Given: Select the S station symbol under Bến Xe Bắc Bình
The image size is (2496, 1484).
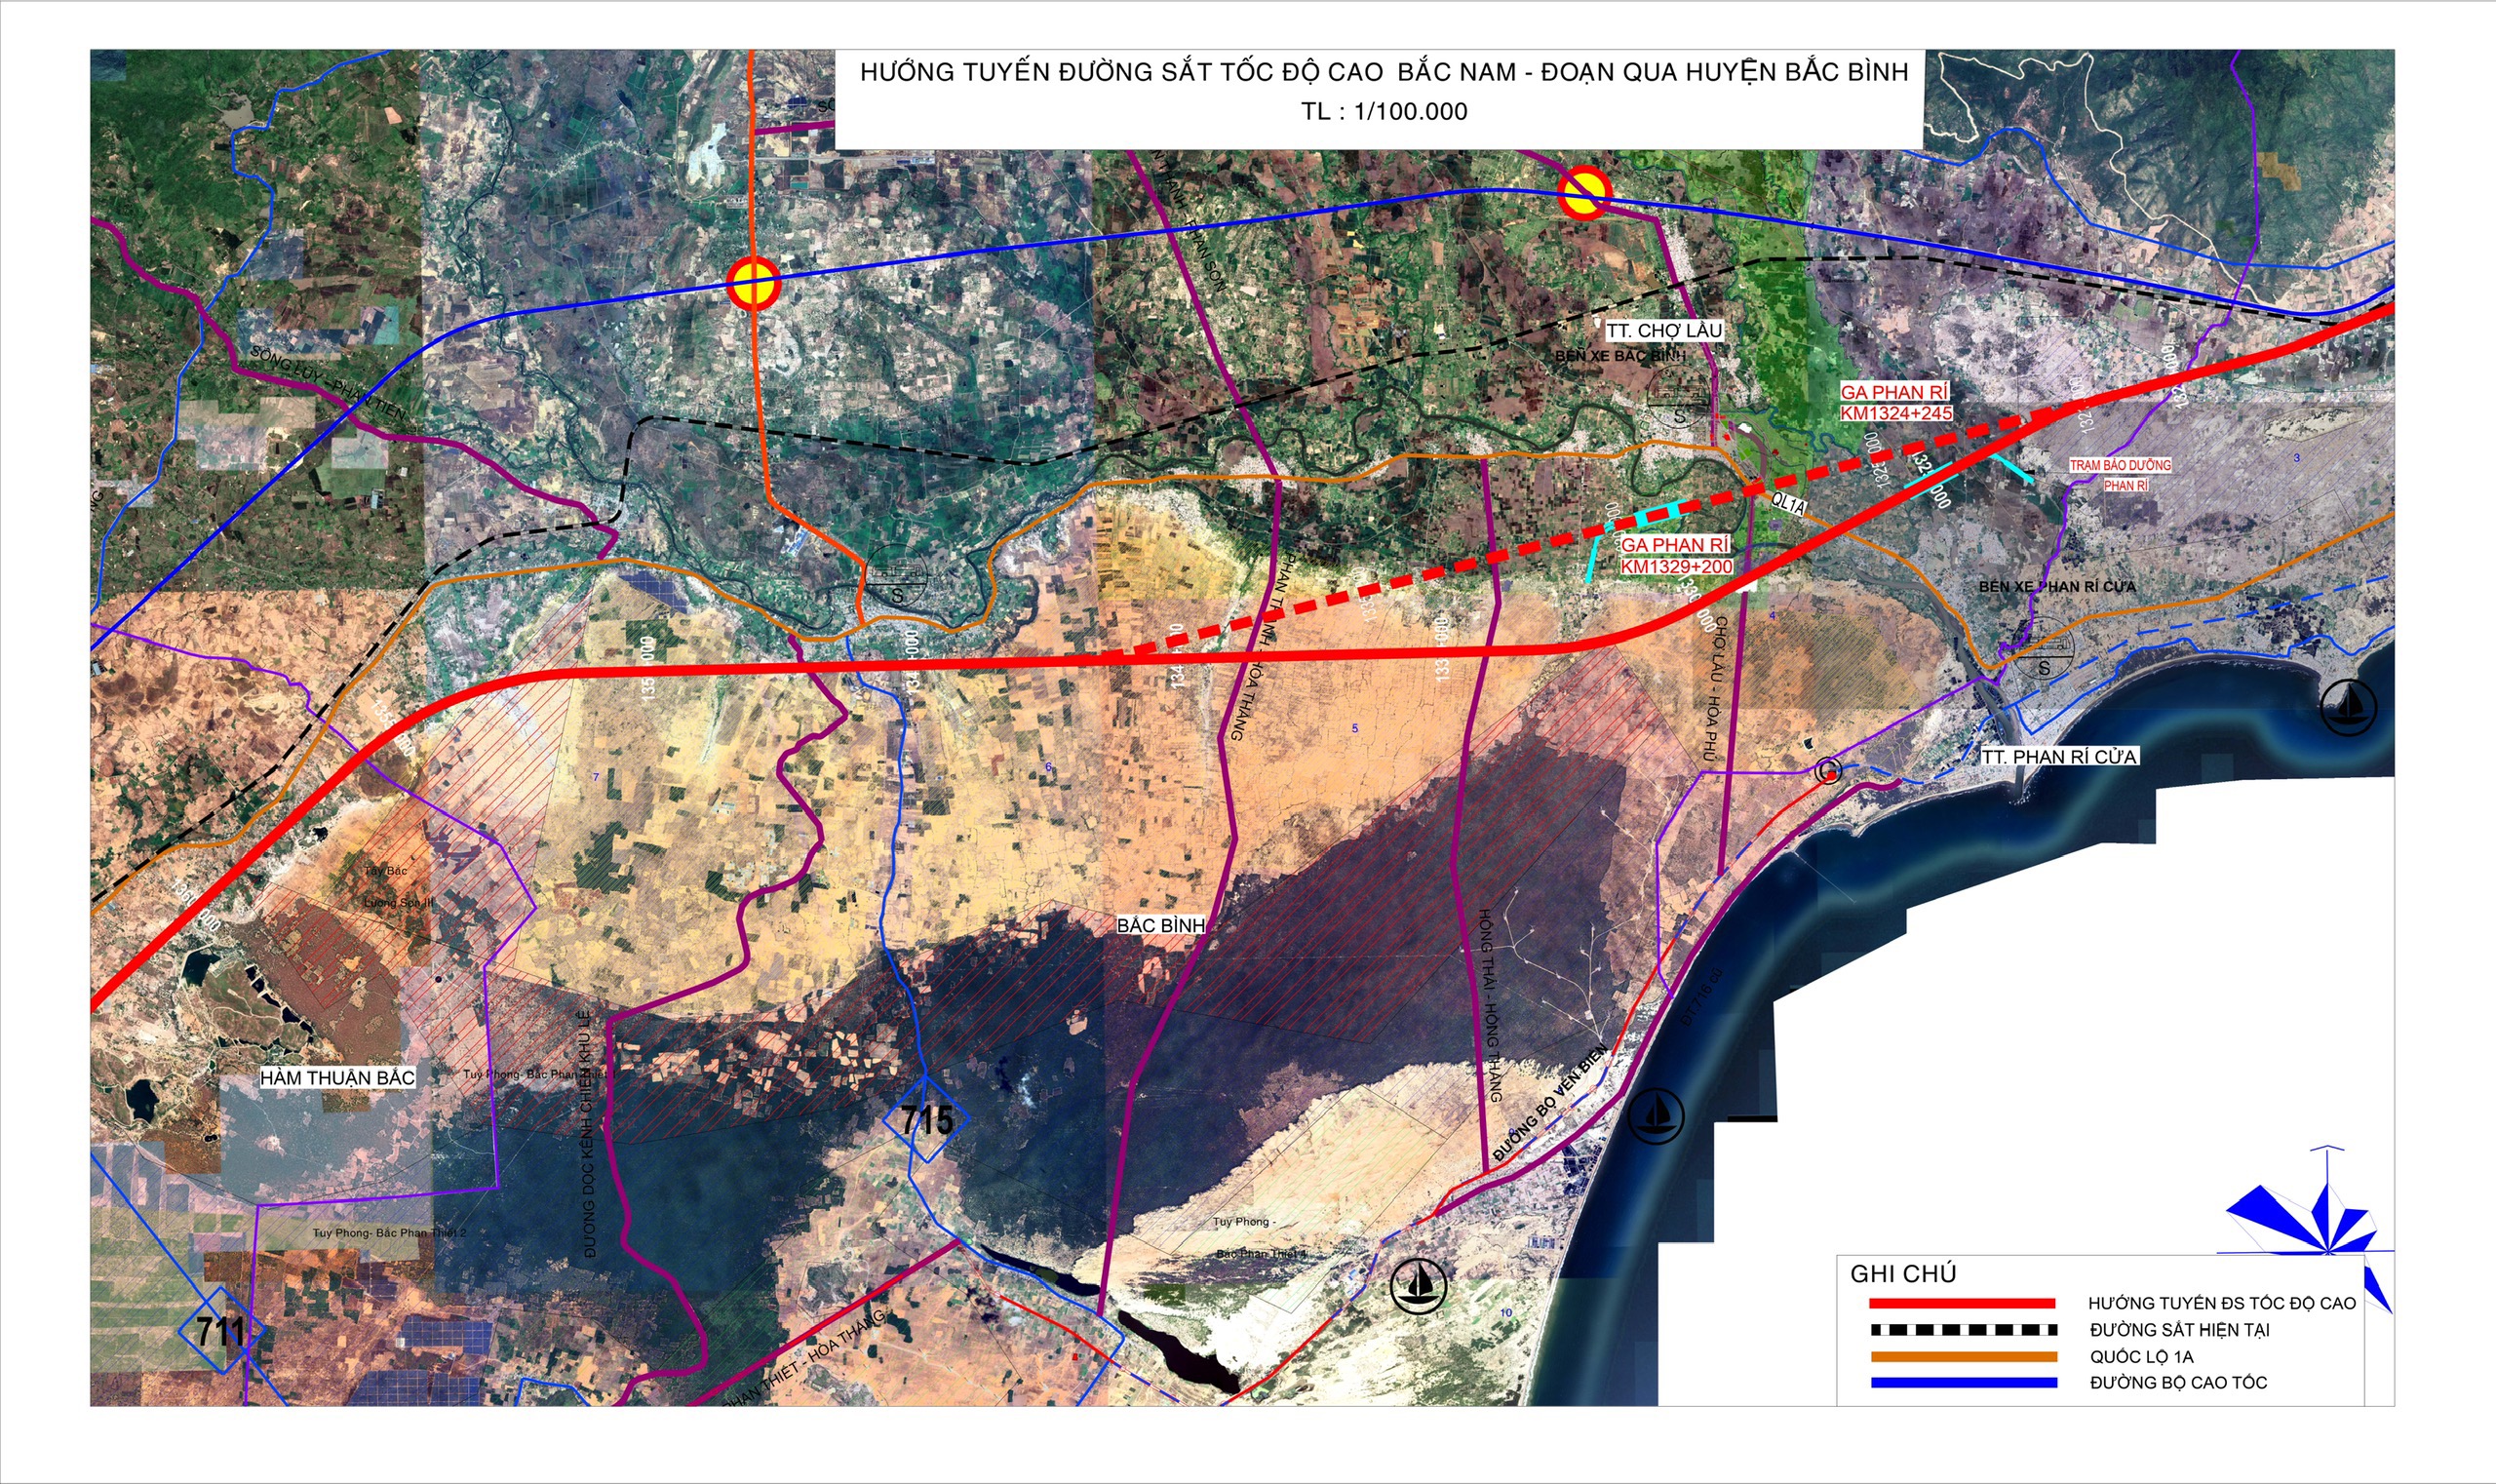Looking at the screenshot, I should pyautogui.click(x=1680, y=399).
